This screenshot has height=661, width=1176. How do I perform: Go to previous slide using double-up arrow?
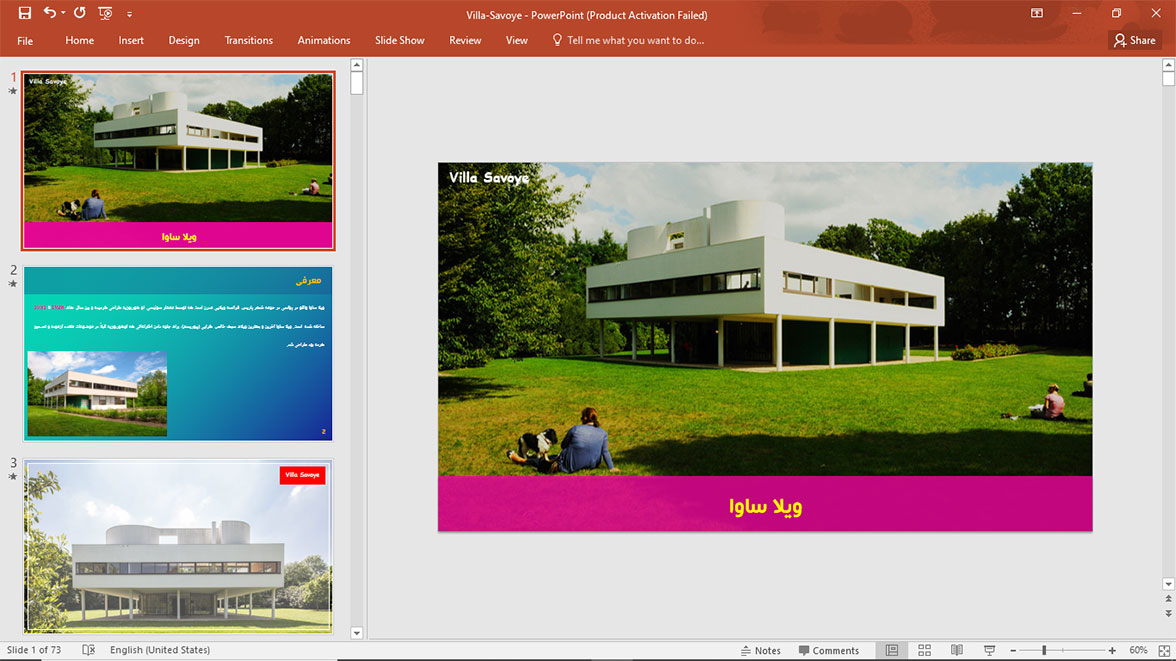(x=1168, y=599)
